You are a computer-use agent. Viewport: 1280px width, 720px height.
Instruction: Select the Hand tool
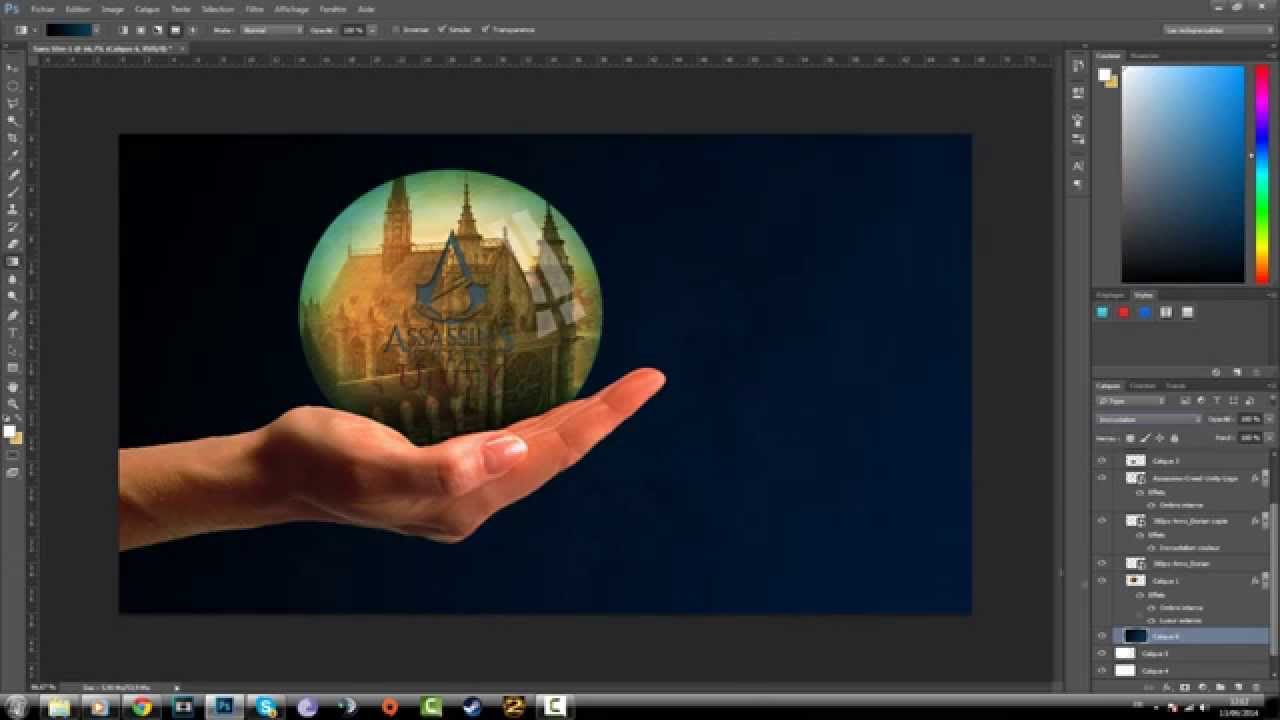(13, 387)
